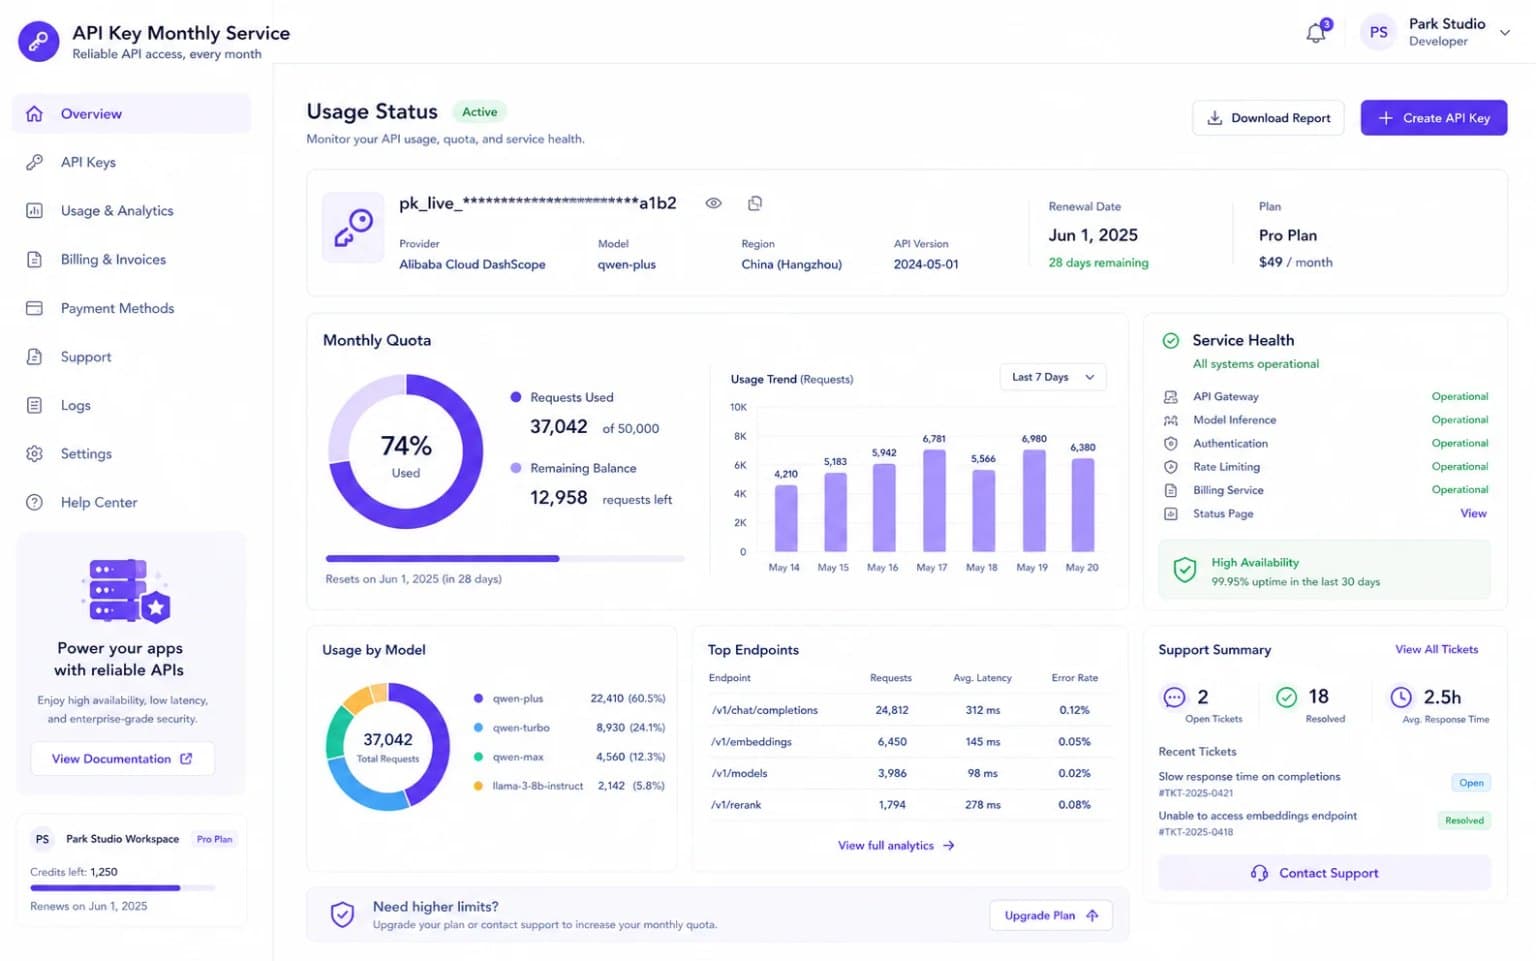Click the large key icon beside pk_live key
This screenshot has height=961, width=1536.
(x=353, y=228)
